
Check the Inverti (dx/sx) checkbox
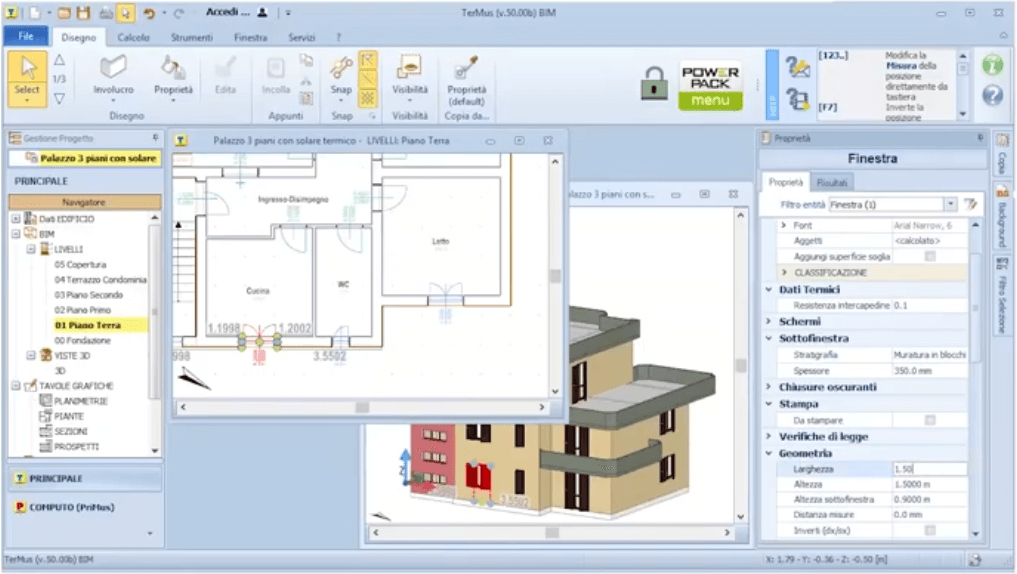tap(930, 530)
